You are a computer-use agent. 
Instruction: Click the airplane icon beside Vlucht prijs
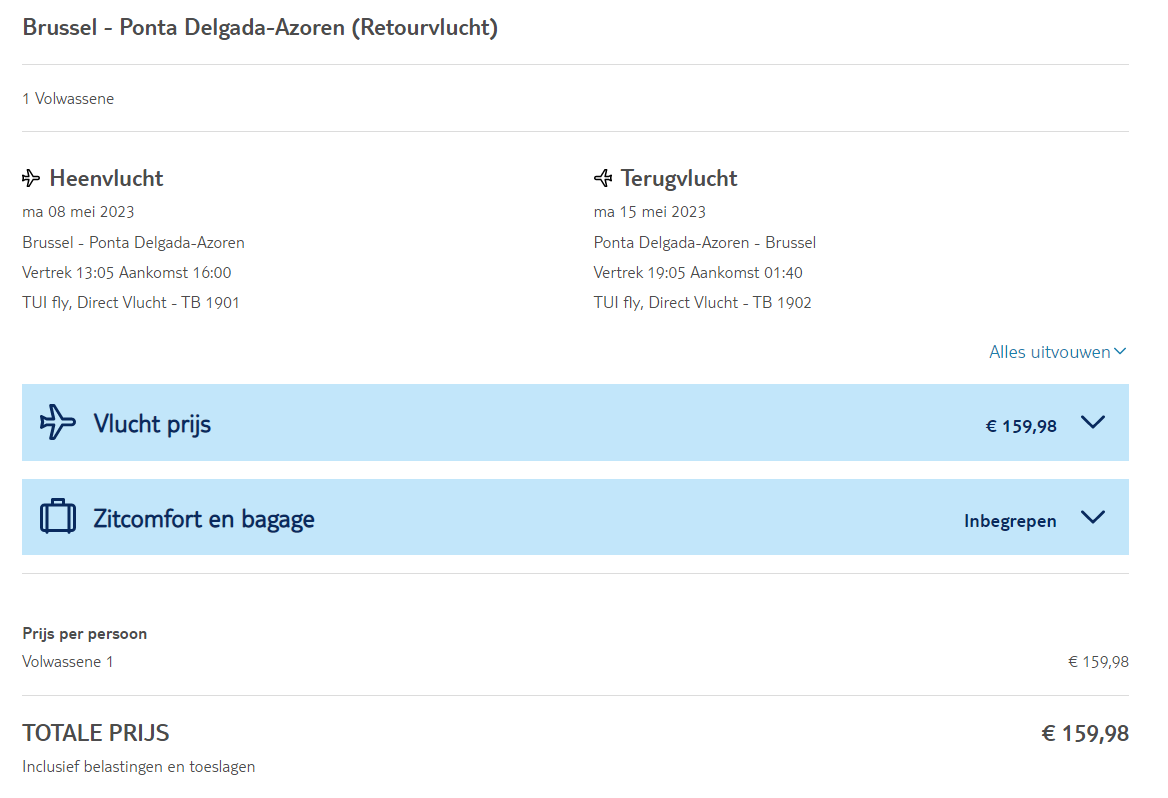tap(57, 422)
